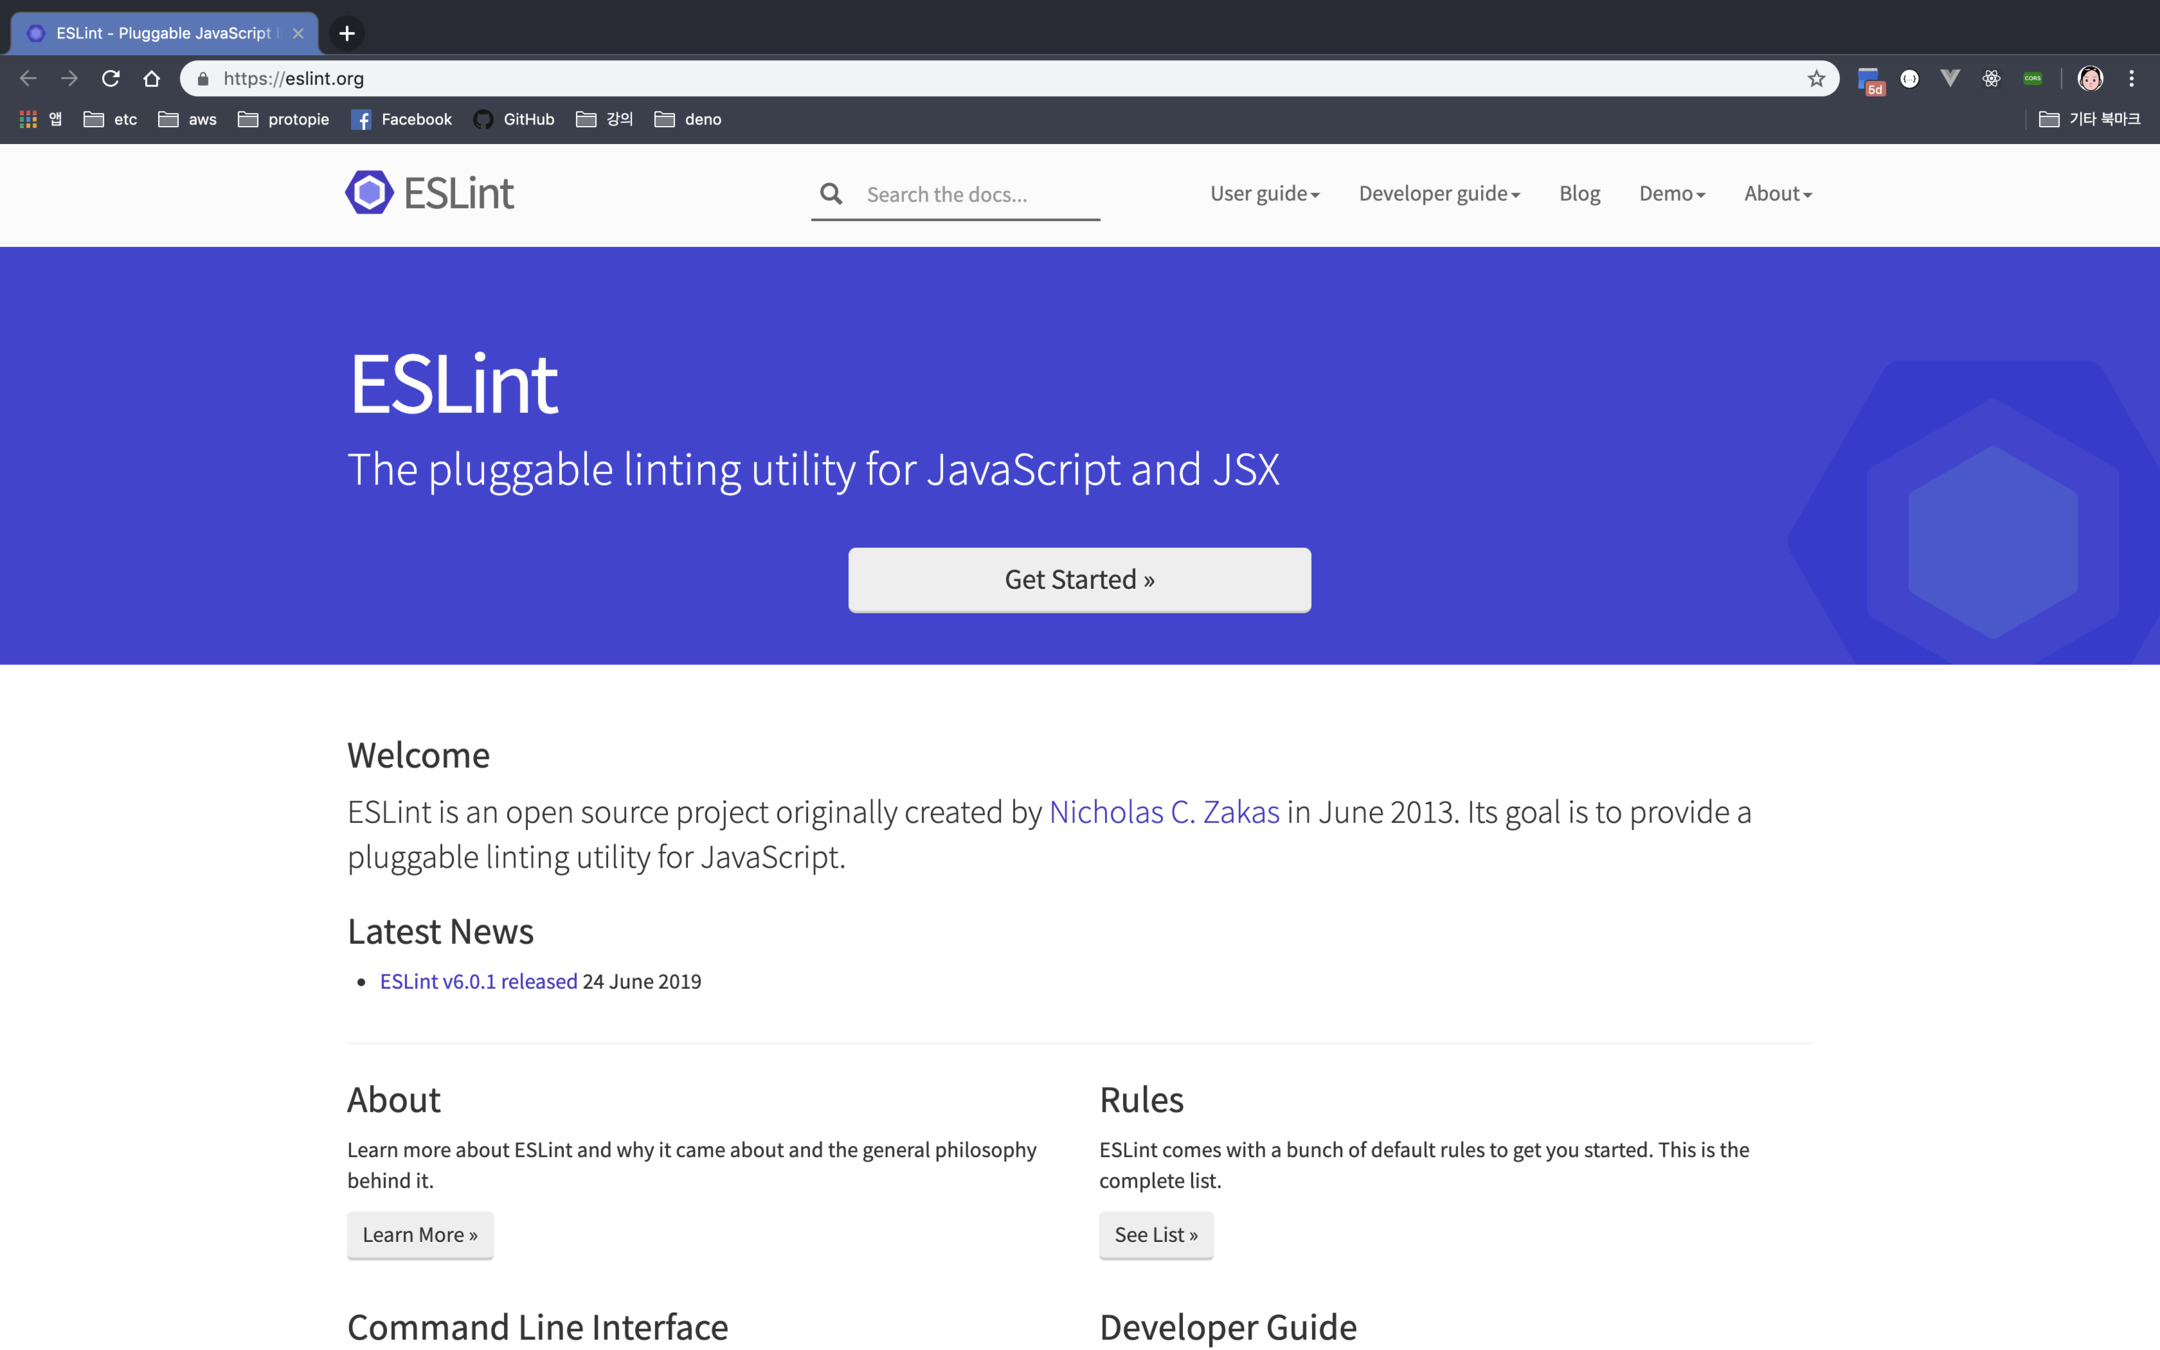Image resolution: width=2160 pixels, height=1350 pixels.
Task: Click the browser home icon
Action: pyautogui.click(x=152, y=78)
